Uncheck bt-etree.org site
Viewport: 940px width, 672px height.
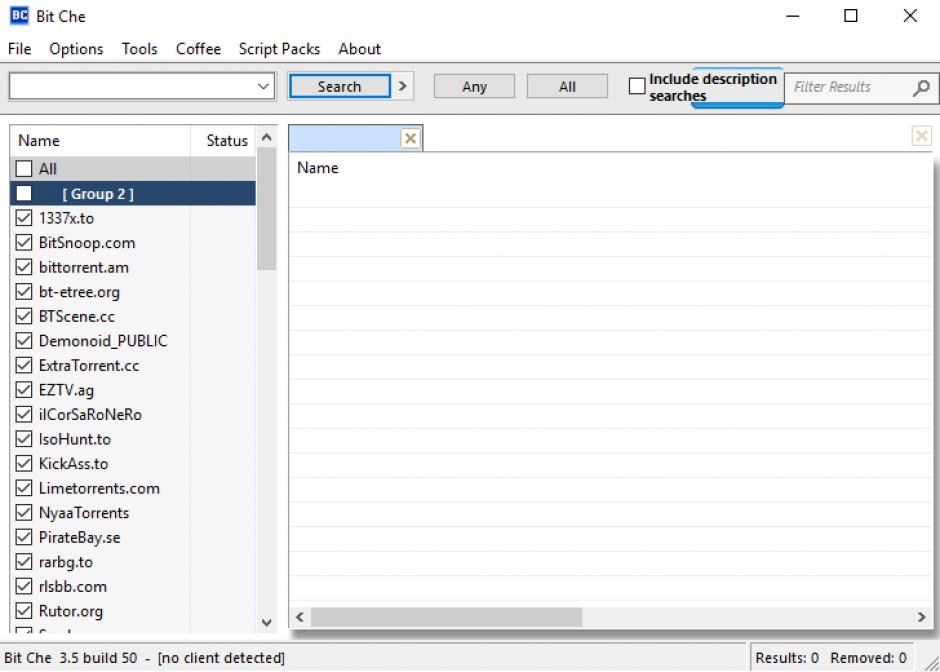pyautogui.click(x=24, y=292)
